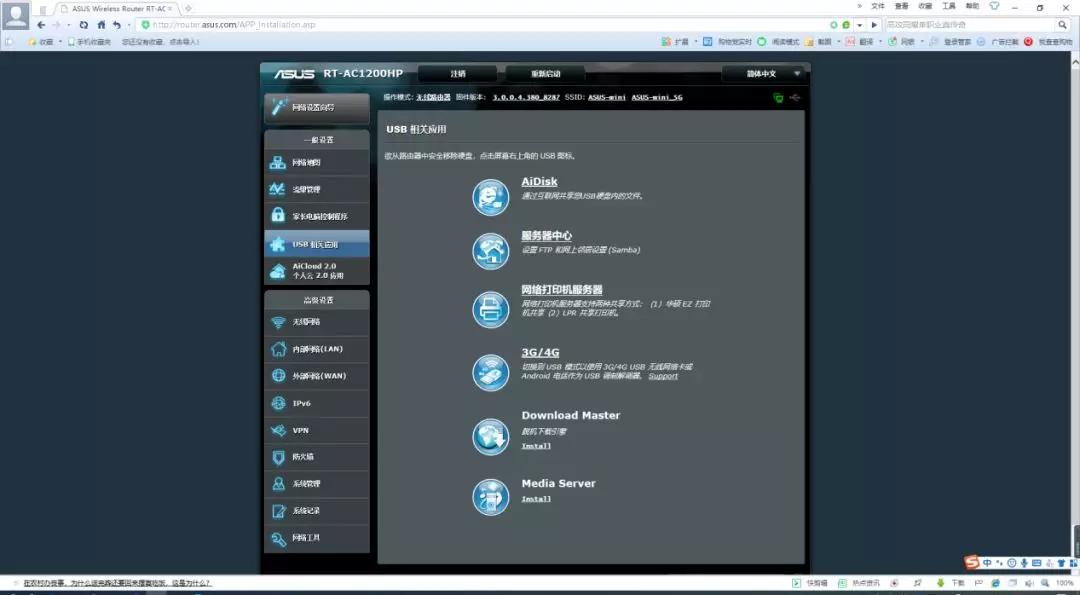Click the 无线路由器 operation mode link
Viewport: 1080px width, 595px height.
[434, 98]
